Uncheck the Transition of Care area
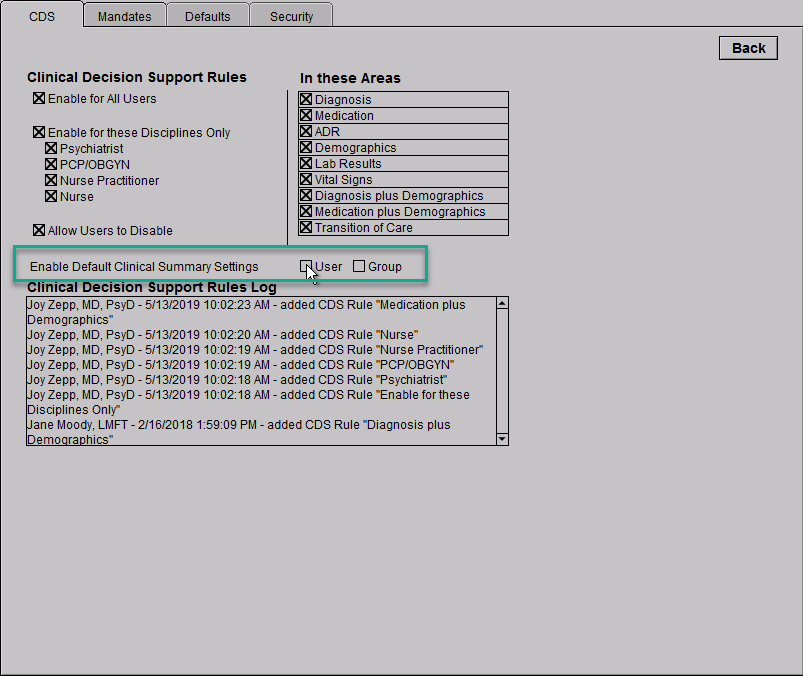 pos(307,228)
